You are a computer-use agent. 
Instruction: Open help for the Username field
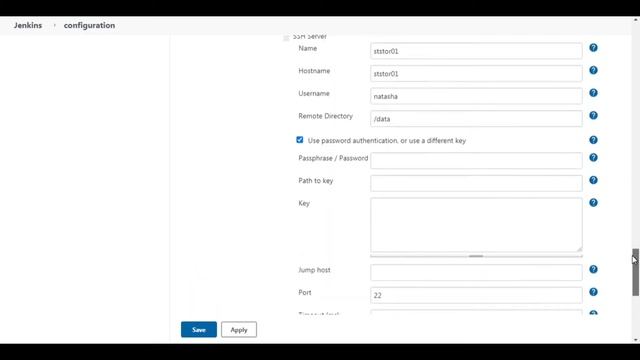(x=593, y=93)
